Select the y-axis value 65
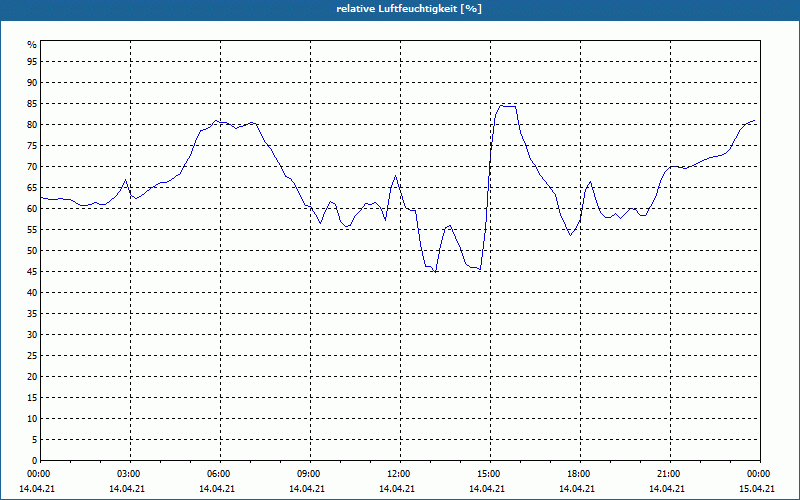 tap(32, 188)
